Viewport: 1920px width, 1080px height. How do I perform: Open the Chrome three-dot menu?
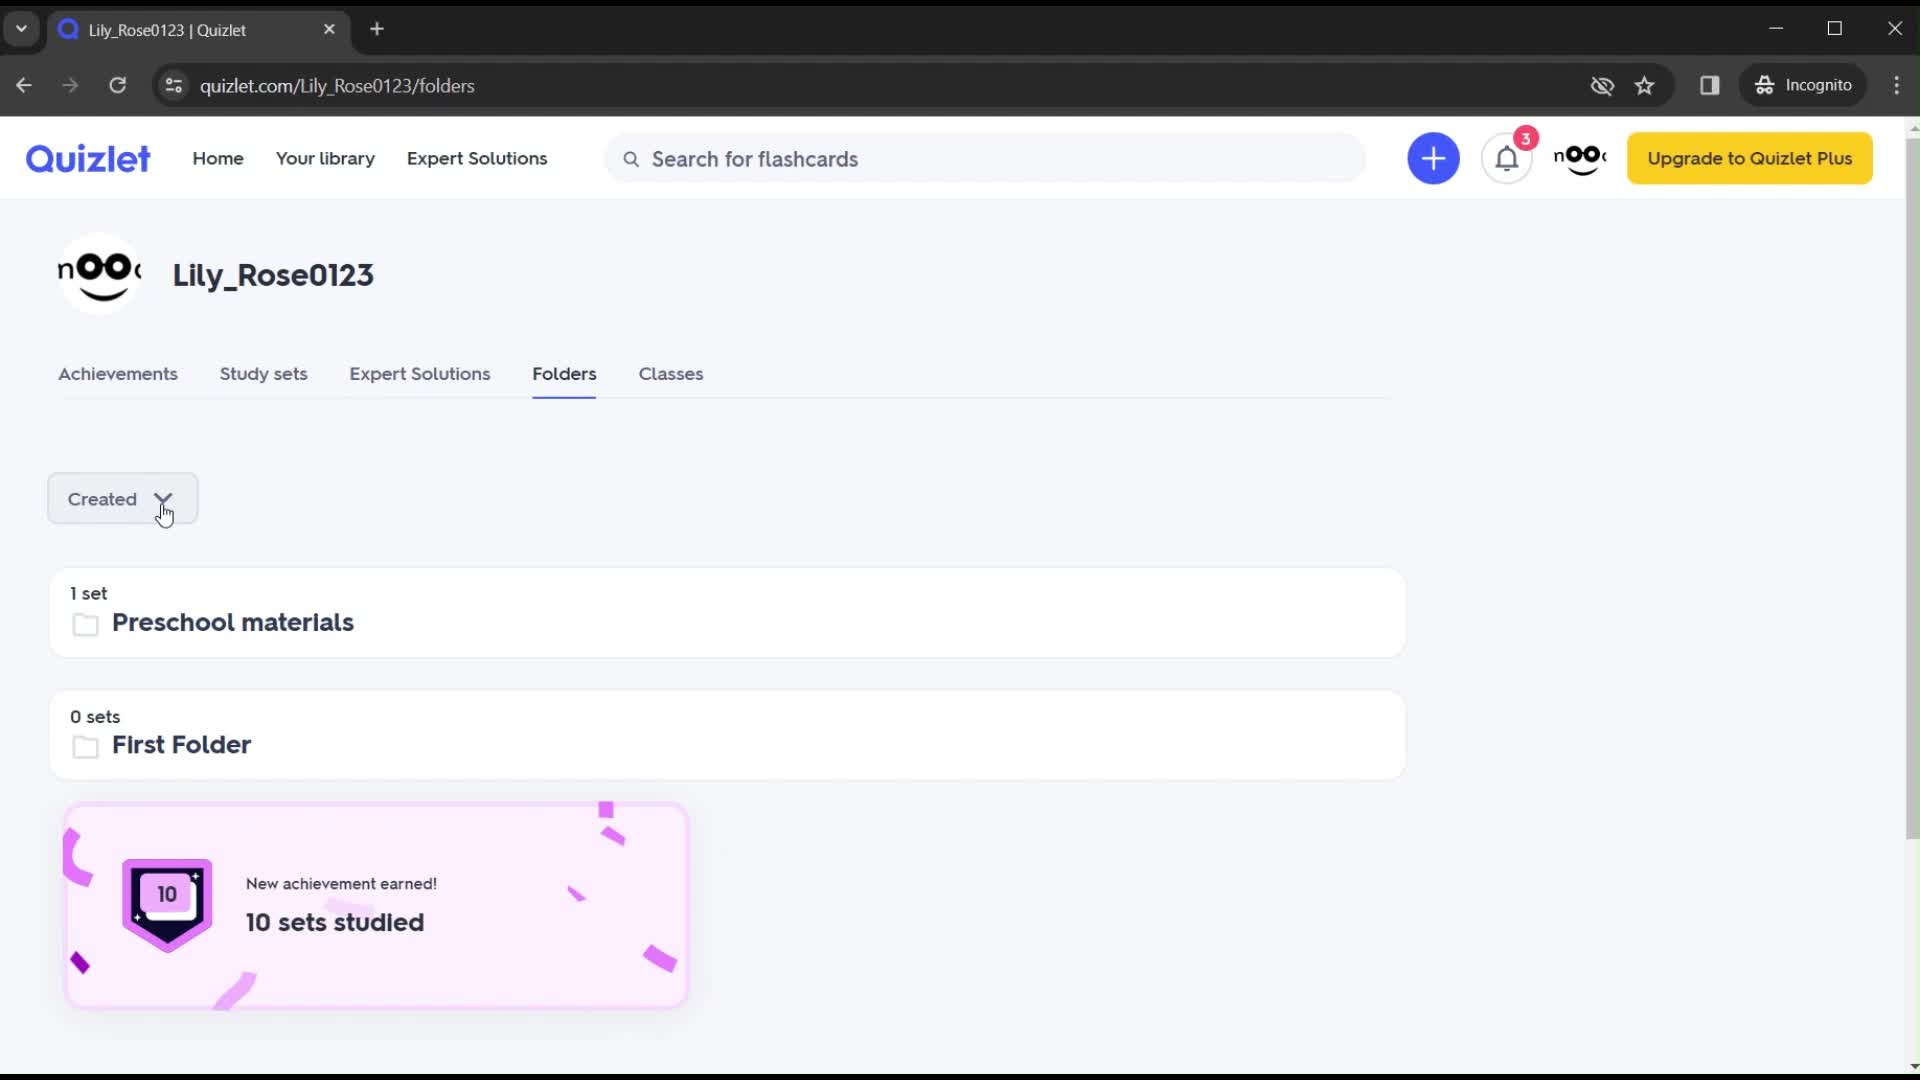(x=1897, y=85)
